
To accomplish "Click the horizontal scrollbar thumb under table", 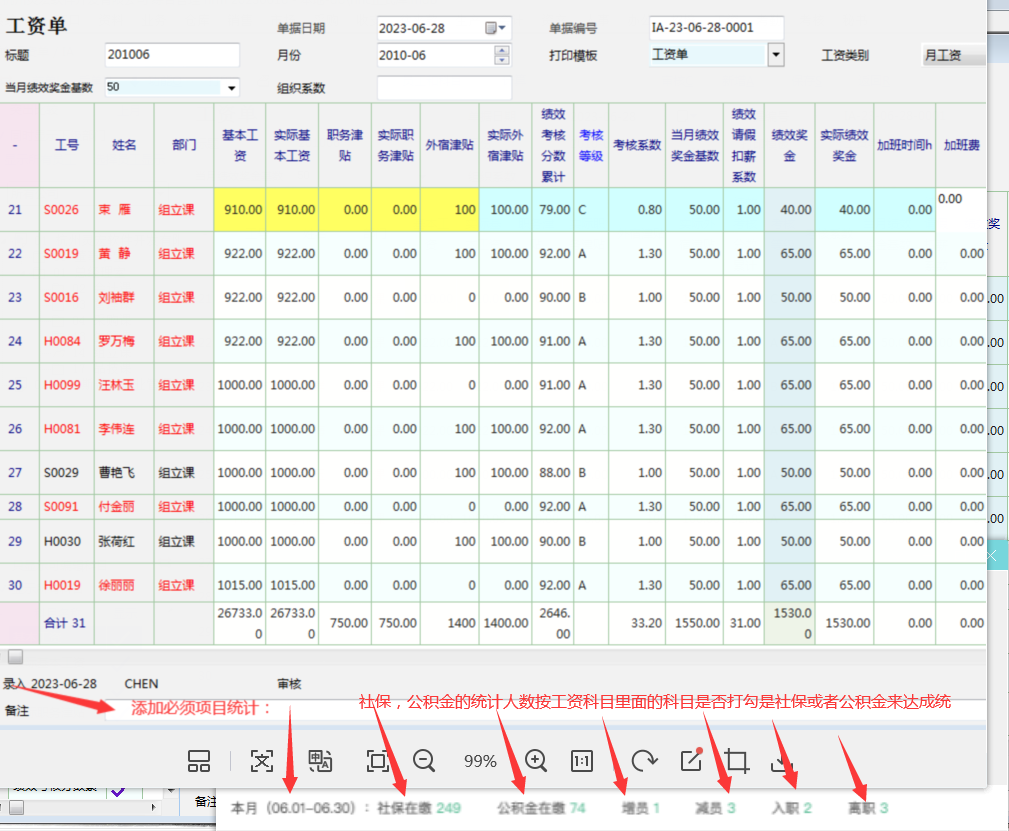I will 16,657.
